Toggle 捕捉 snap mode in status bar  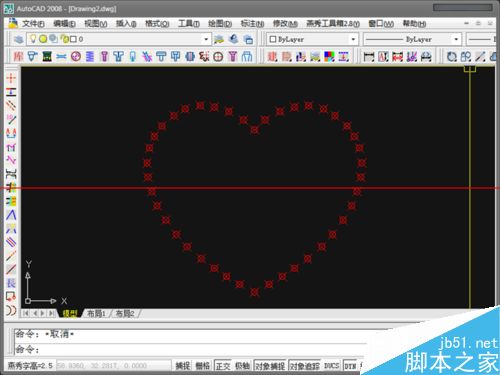point(183,366)
